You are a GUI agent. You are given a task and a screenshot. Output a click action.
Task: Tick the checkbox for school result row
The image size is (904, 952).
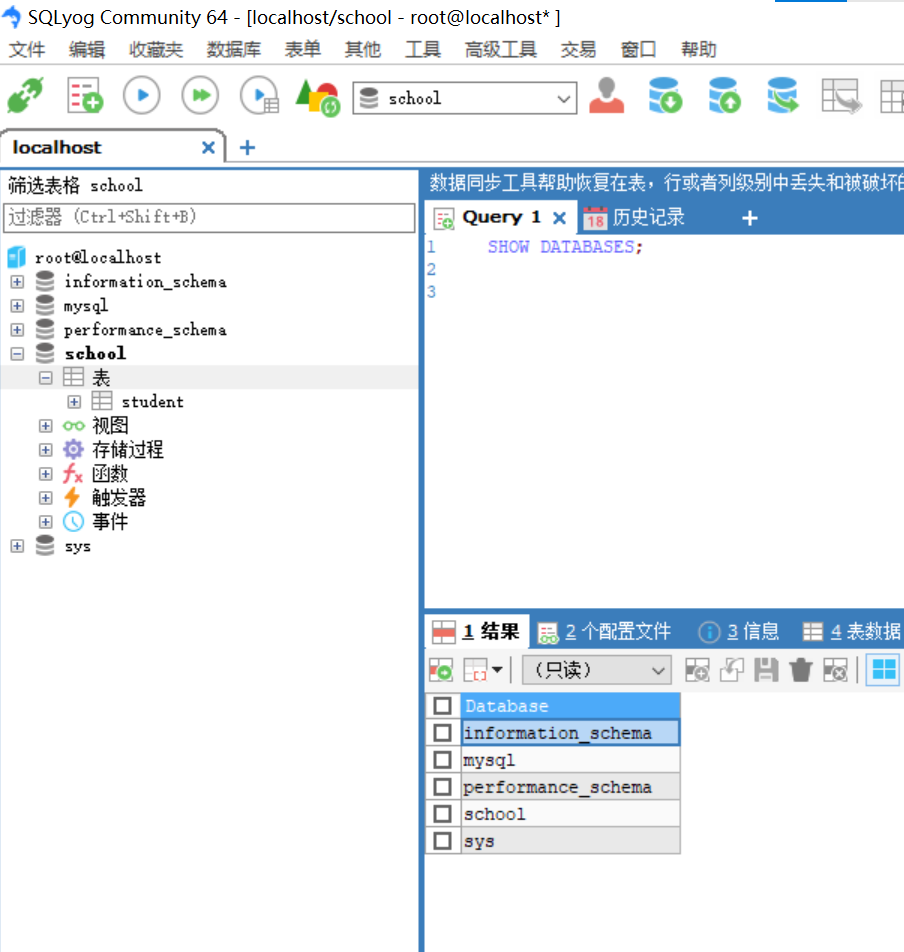click(443, 814)
